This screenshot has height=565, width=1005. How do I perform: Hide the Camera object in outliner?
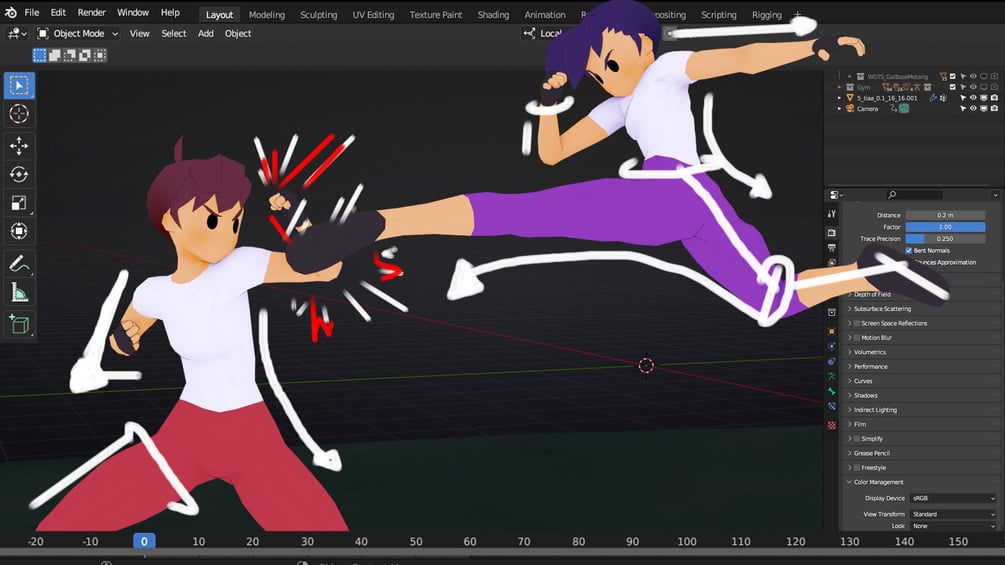coord(973,108)
